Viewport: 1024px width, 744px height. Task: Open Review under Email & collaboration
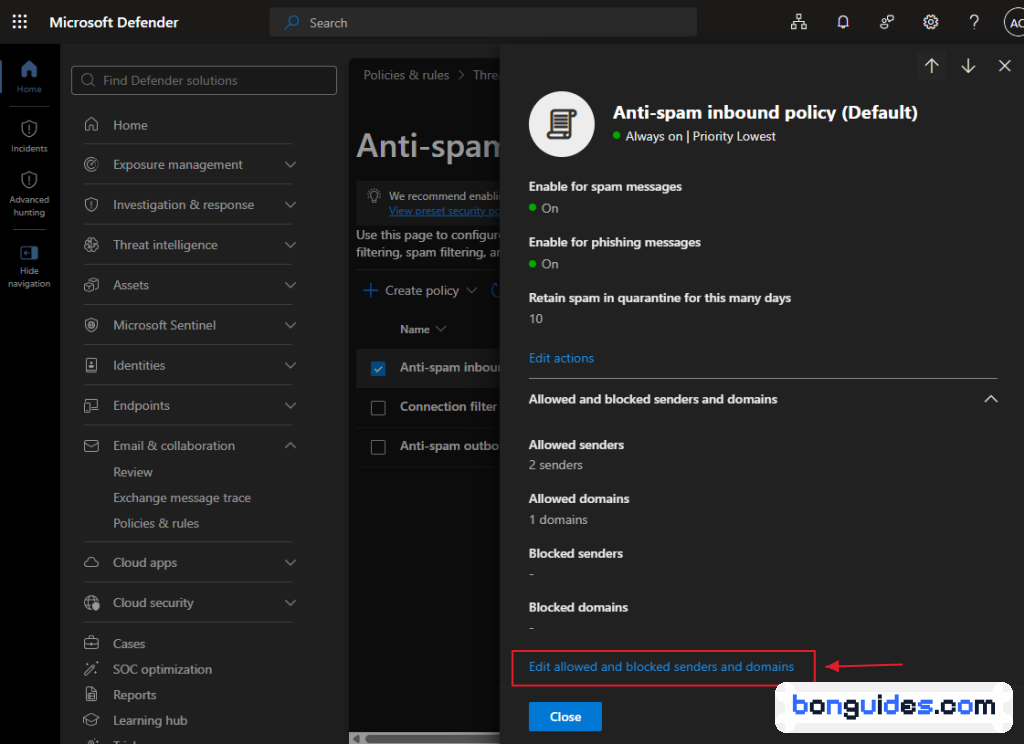click(133, 472)
